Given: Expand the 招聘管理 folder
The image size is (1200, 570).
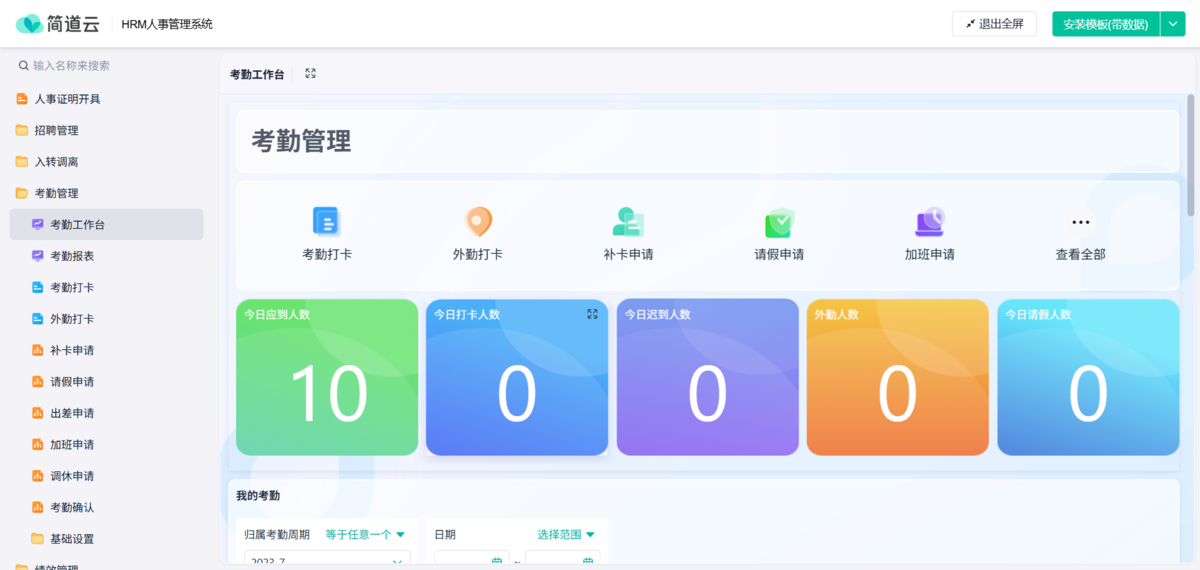Looking at the screenshot, I should coord(106,130).
